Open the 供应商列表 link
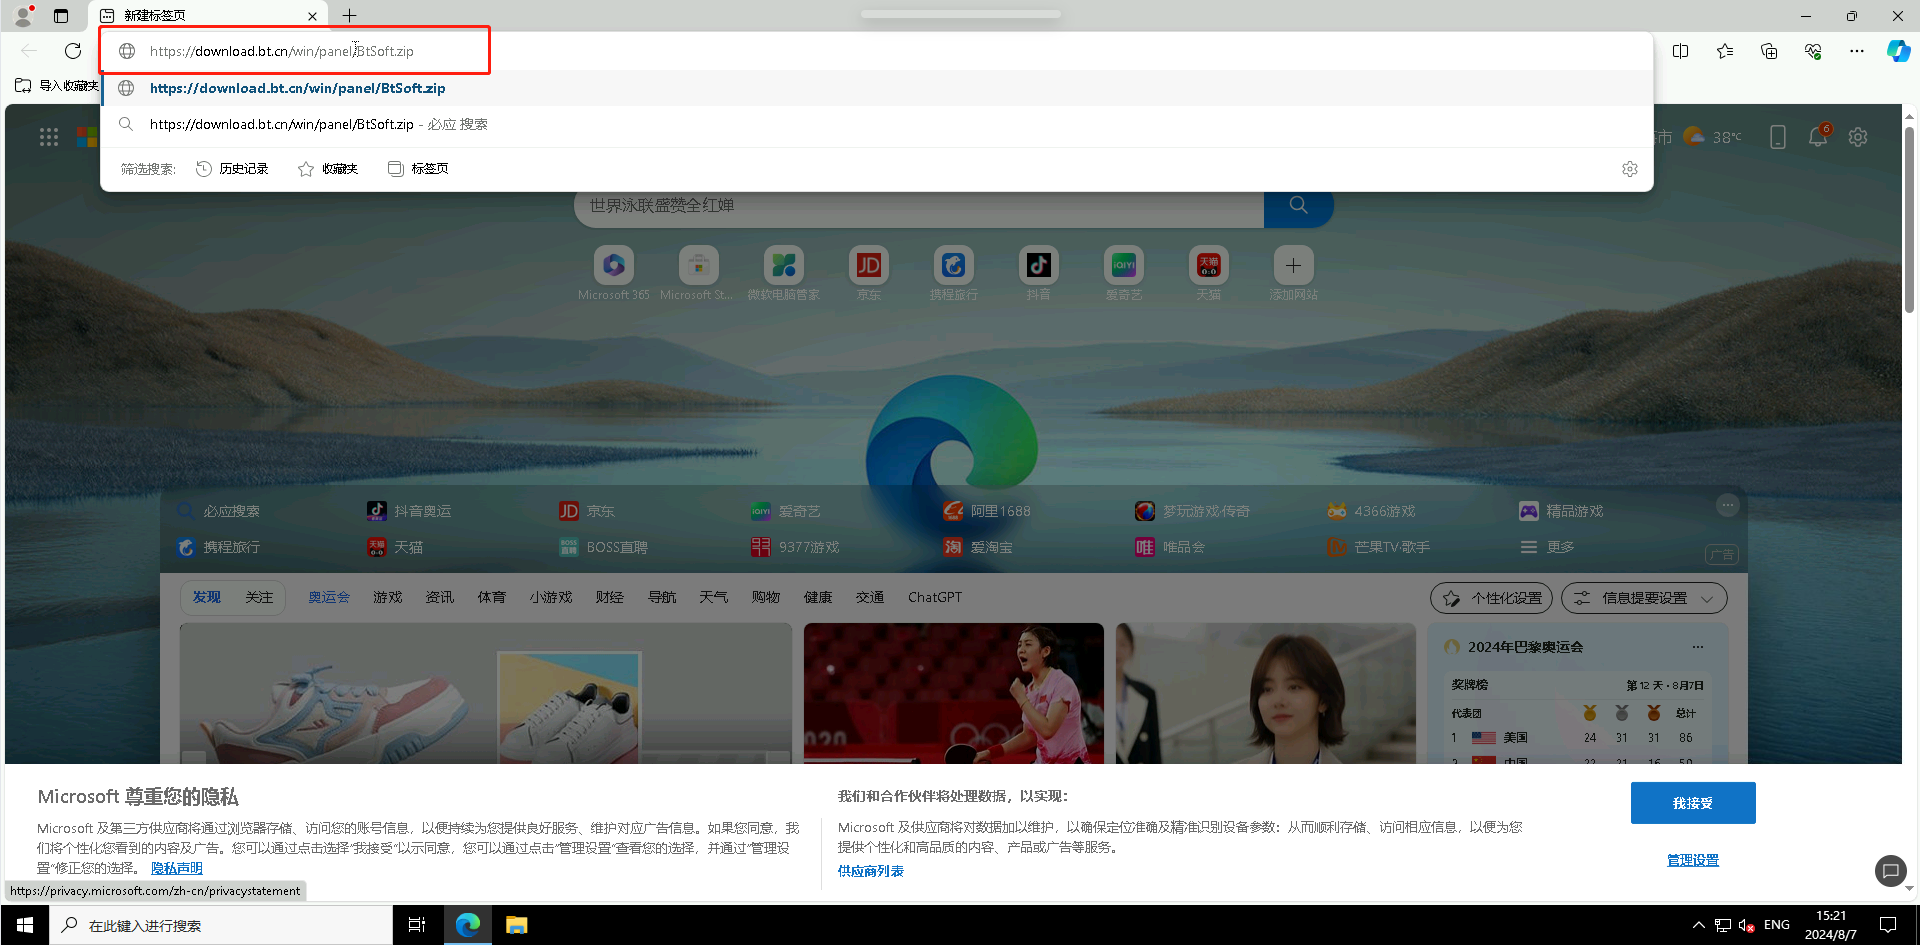Image resolution: width=1920 pixels, height=945 pixels. (871, 871)
